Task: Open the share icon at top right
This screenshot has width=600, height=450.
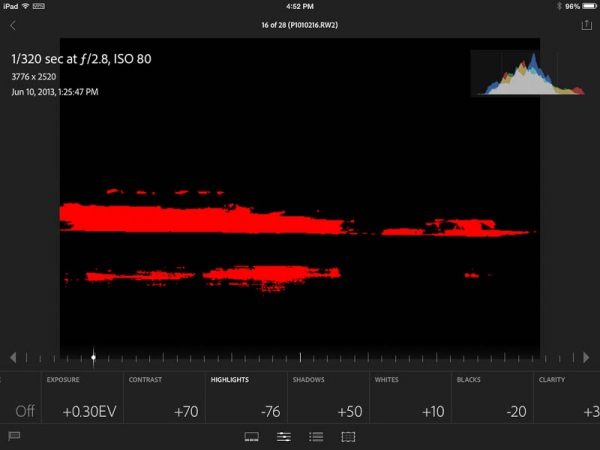Action: coord(586,25)
